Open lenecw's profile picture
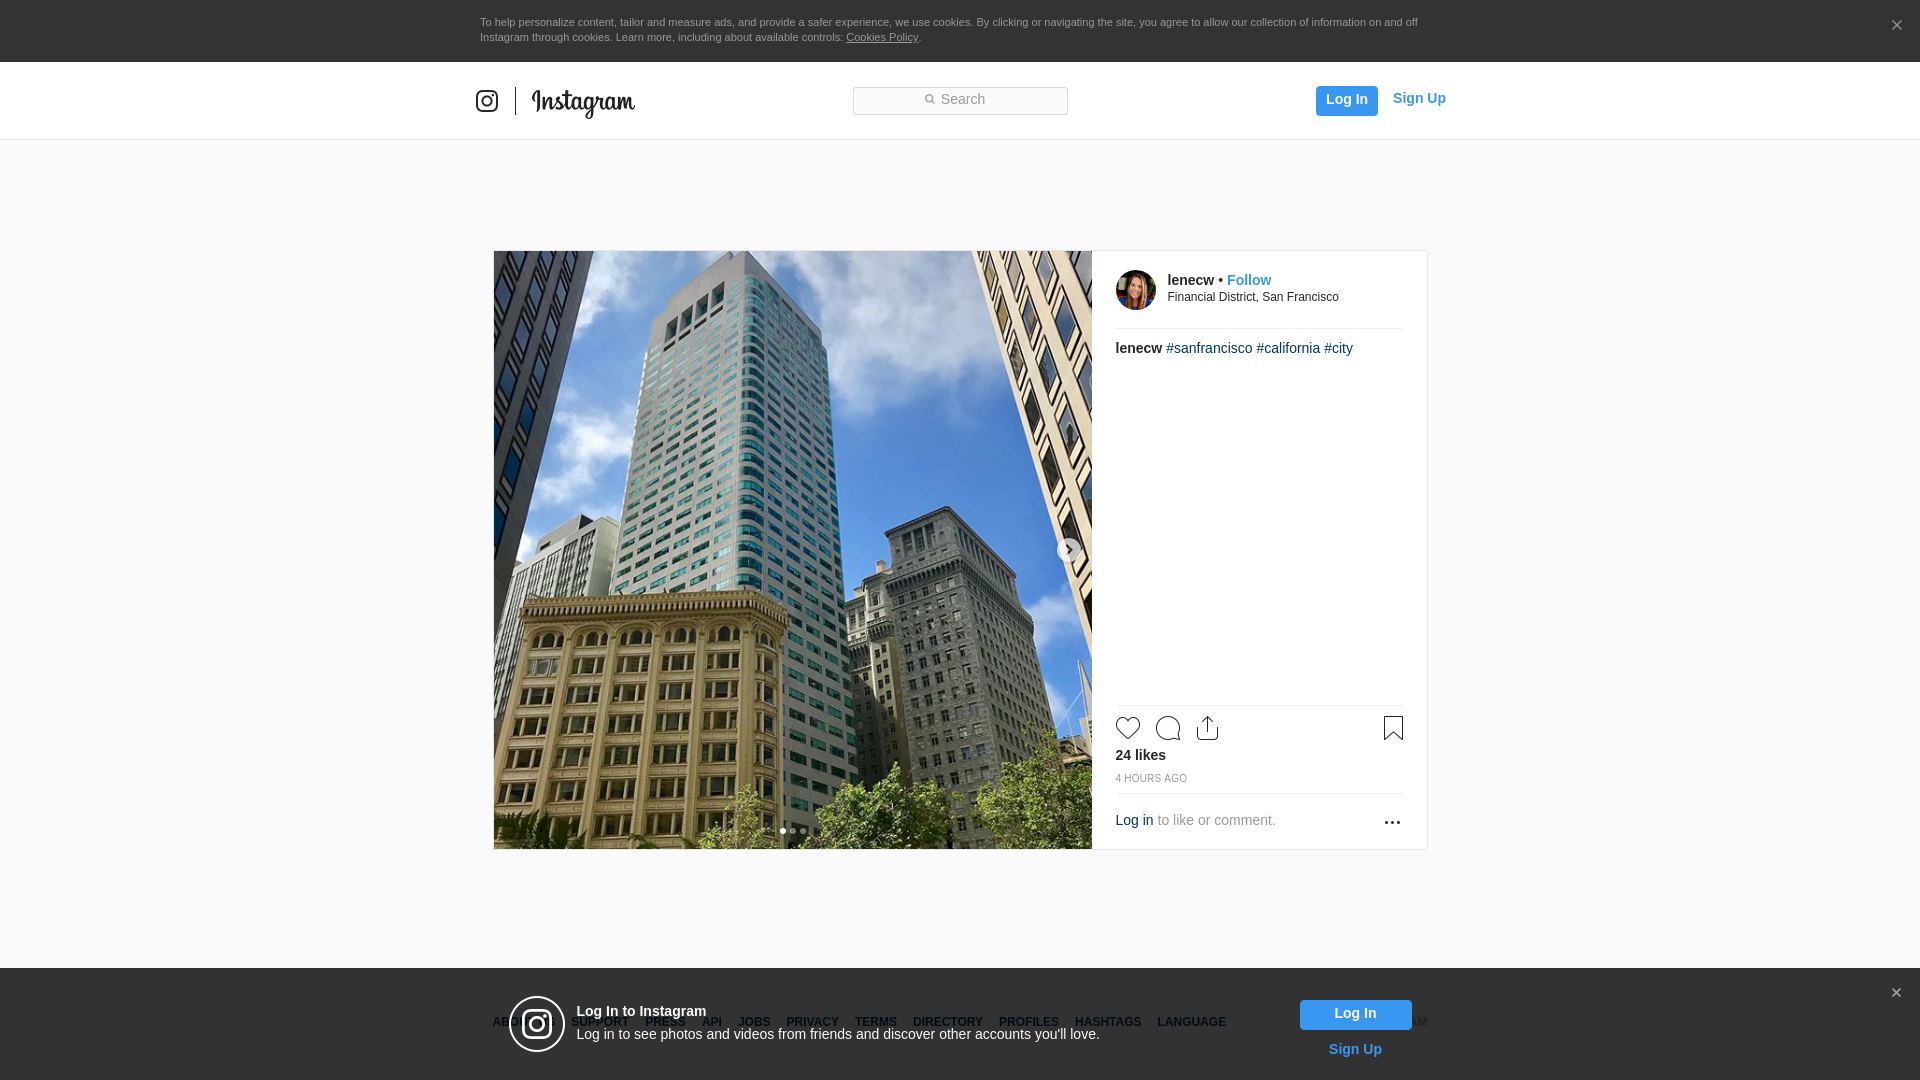This screenshot has width=1920, height=1080. point(1135,290)
